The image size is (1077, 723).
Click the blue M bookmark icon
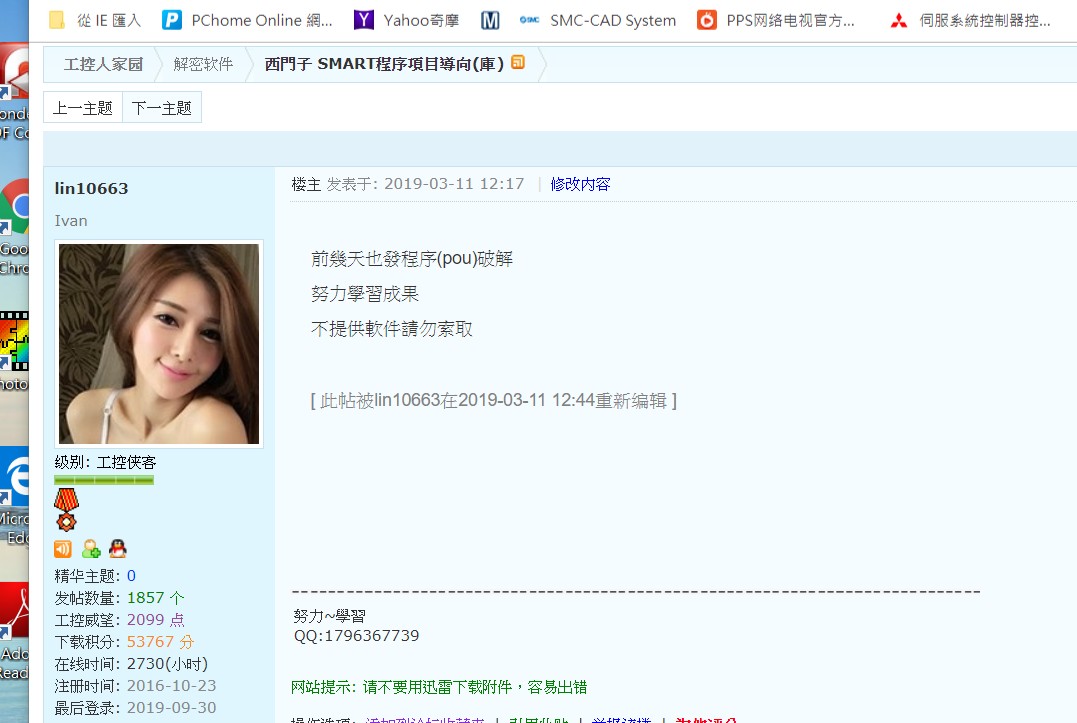[x=490, y=20]
